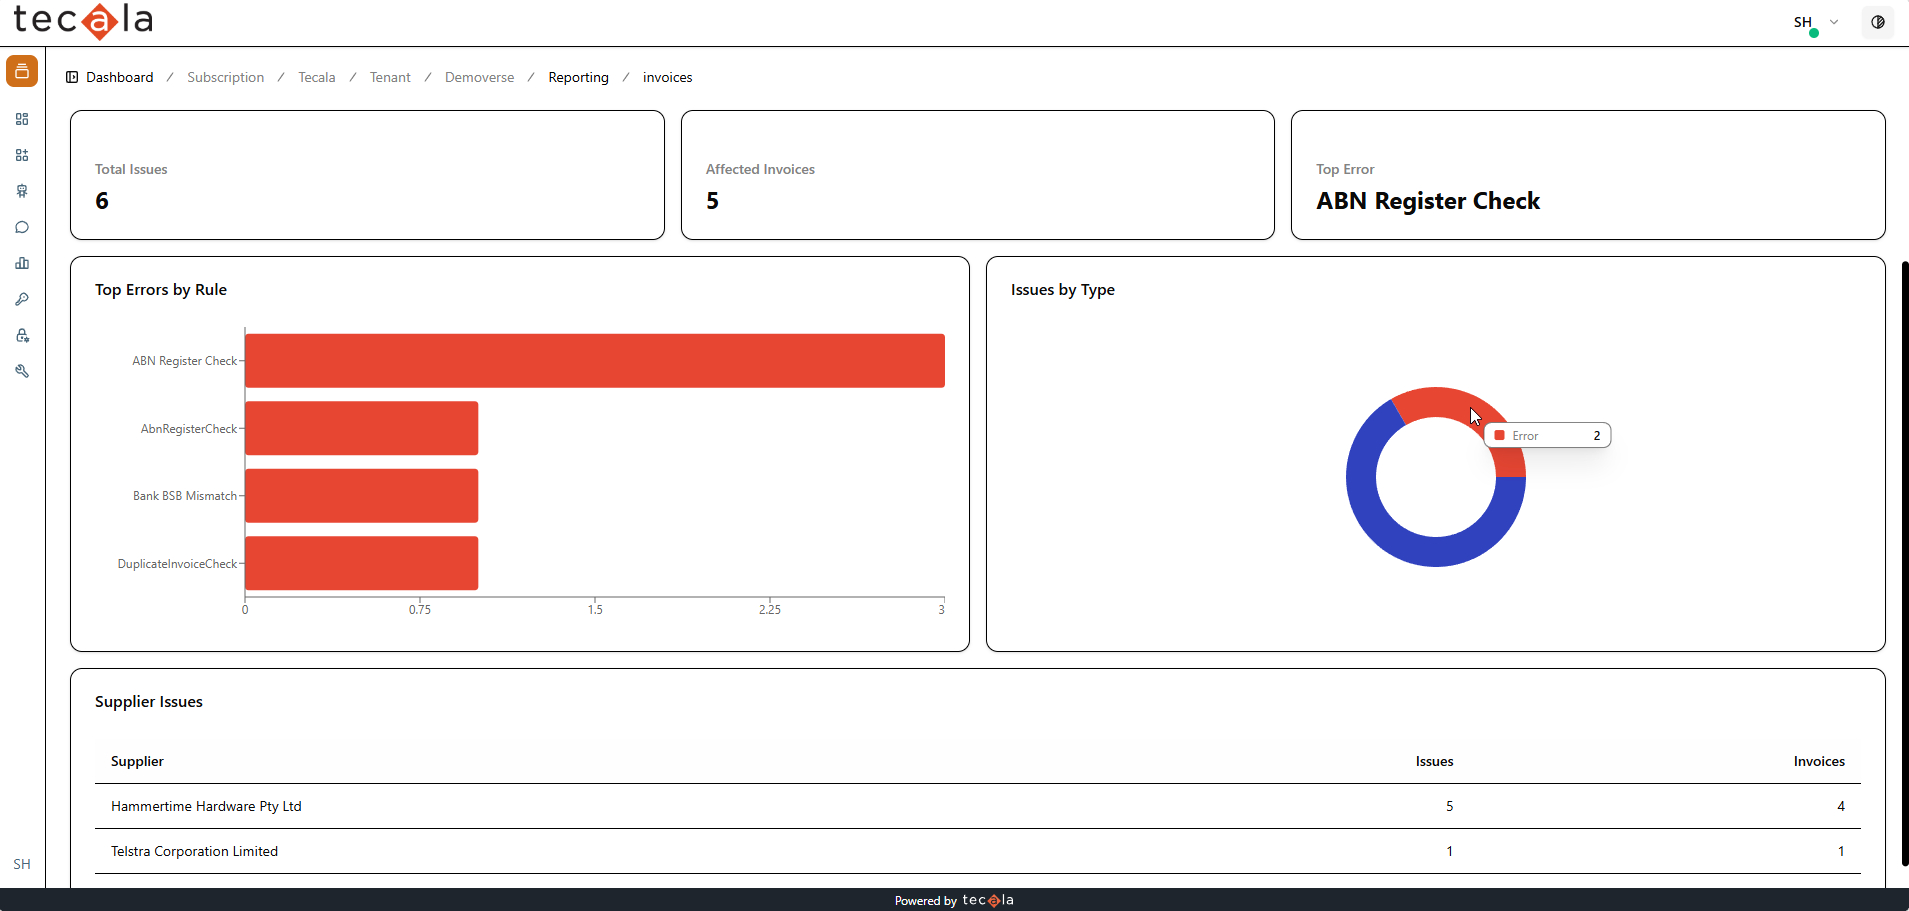
Task: Click the red Error donut segment
Action: [1446, 401]
